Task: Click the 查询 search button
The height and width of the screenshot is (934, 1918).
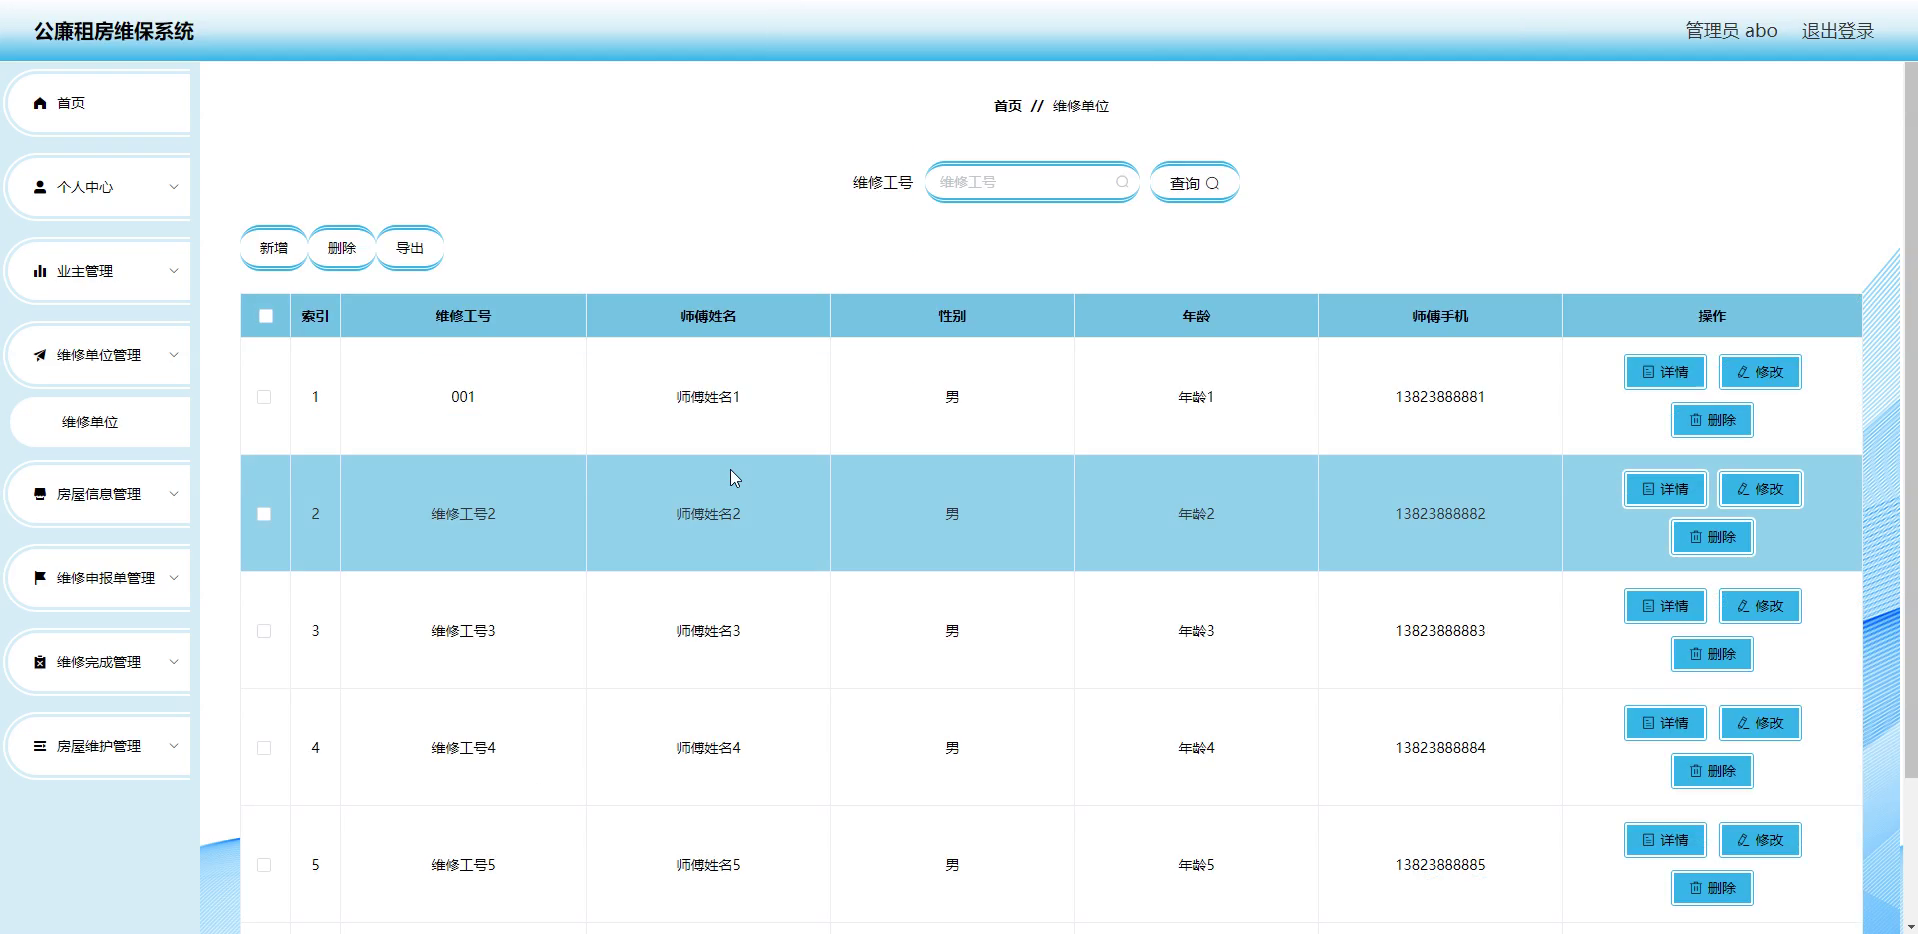Action: click(1194, 183)
